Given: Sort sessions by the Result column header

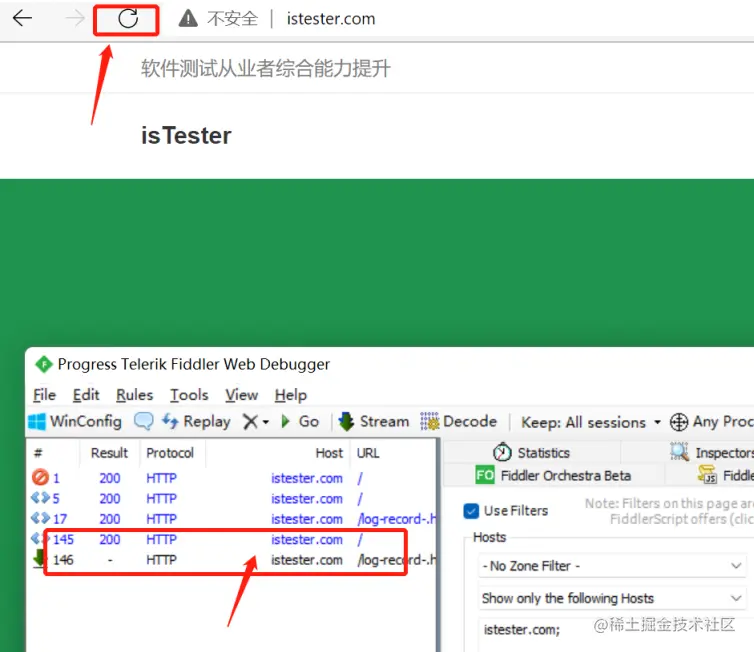Looking at the screenshot, I should click(x=109, y=453).
